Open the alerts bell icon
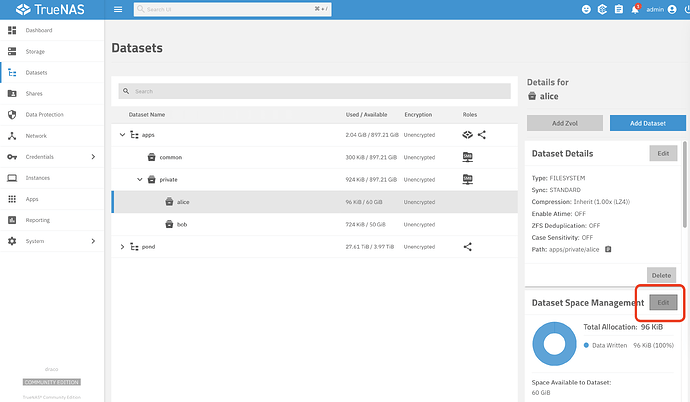690x402 pixels. pos(635,9)
